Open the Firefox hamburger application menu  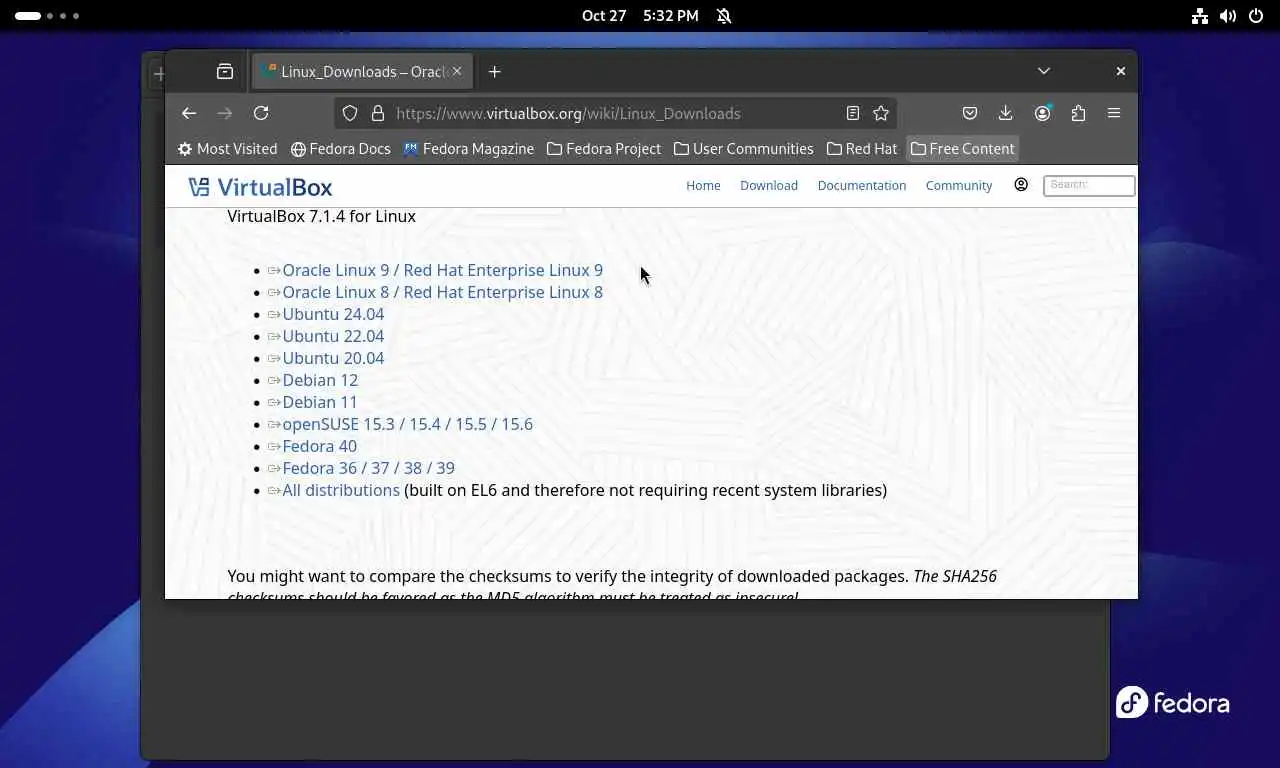coord(1114,113)
